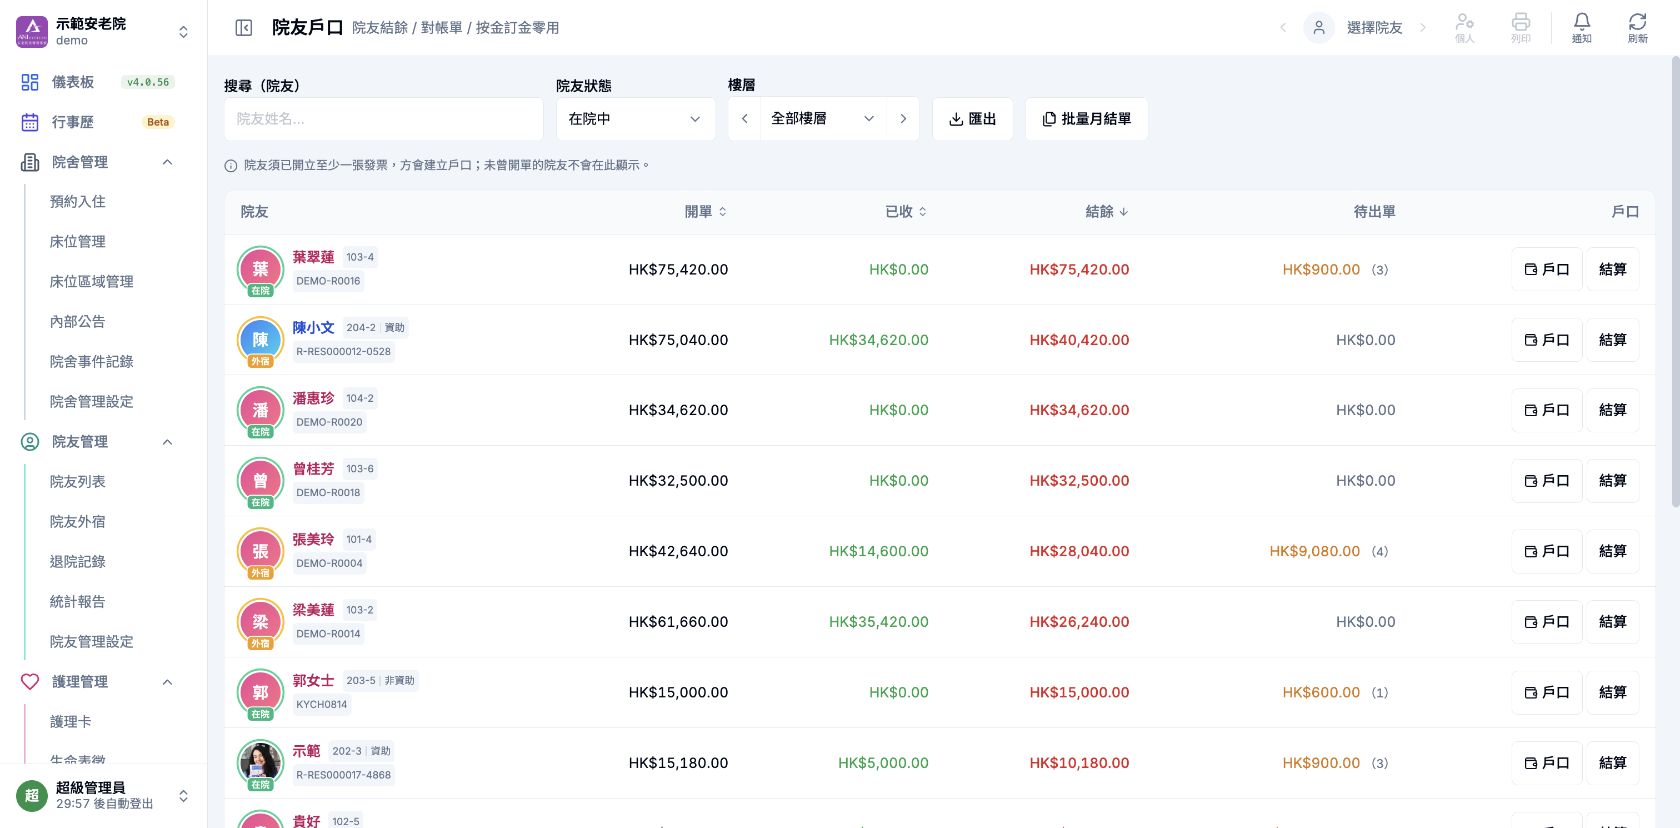Open the 超級管理員 user menu arrows
The height and width of the screenshot is (828, 1680).
click(183, 796)
